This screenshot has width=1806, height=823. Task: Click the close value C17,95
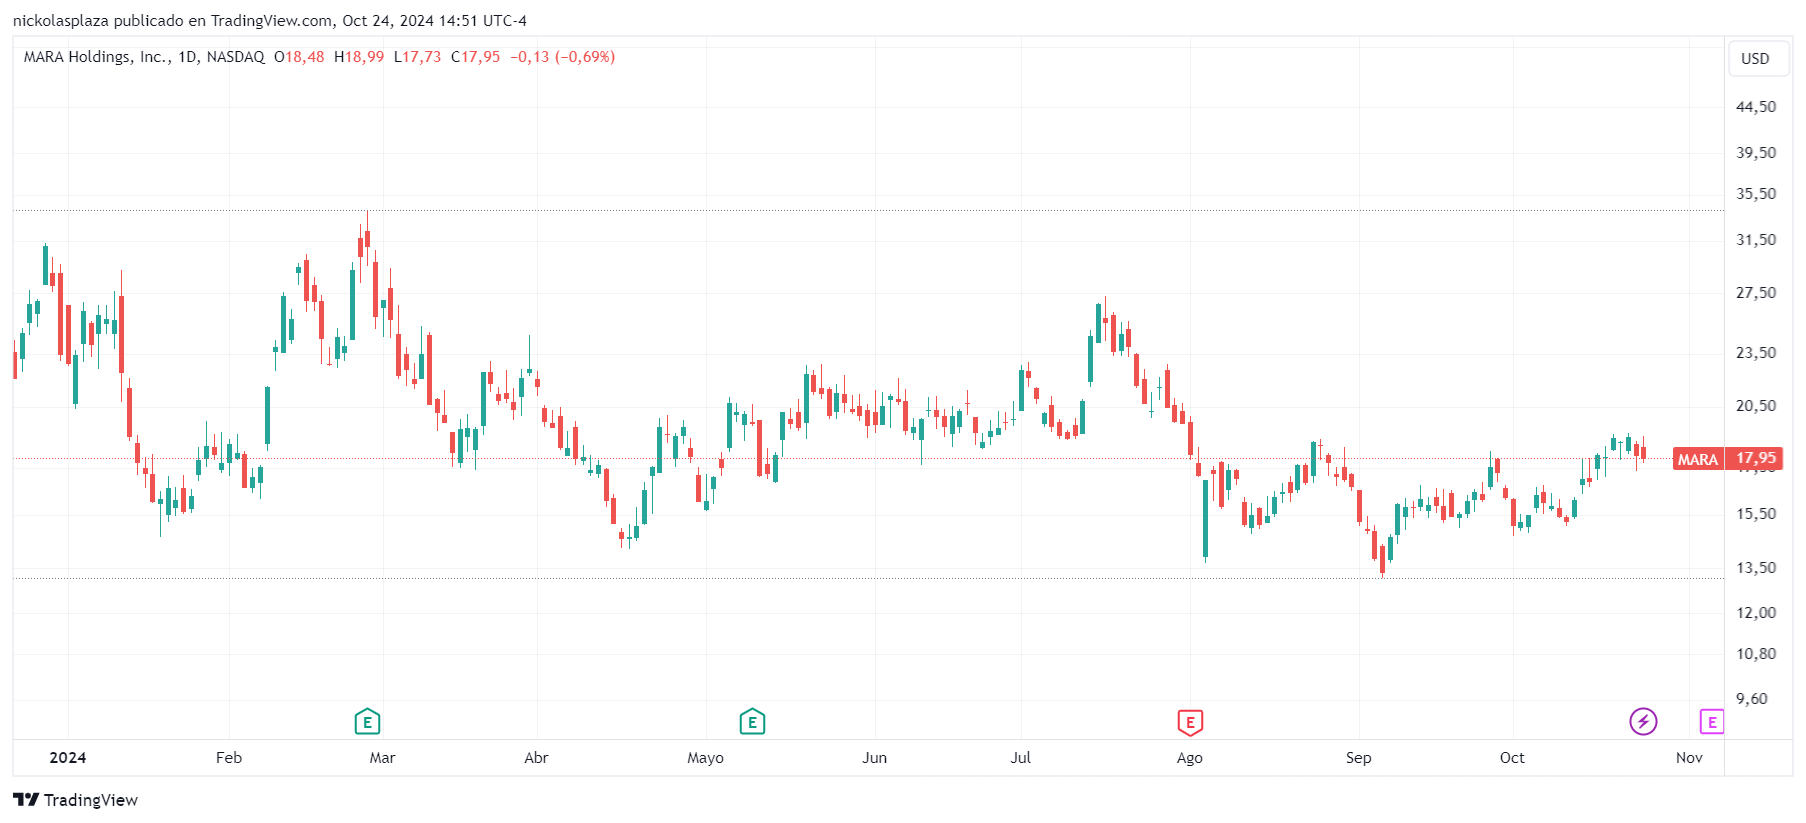[475, 57]
